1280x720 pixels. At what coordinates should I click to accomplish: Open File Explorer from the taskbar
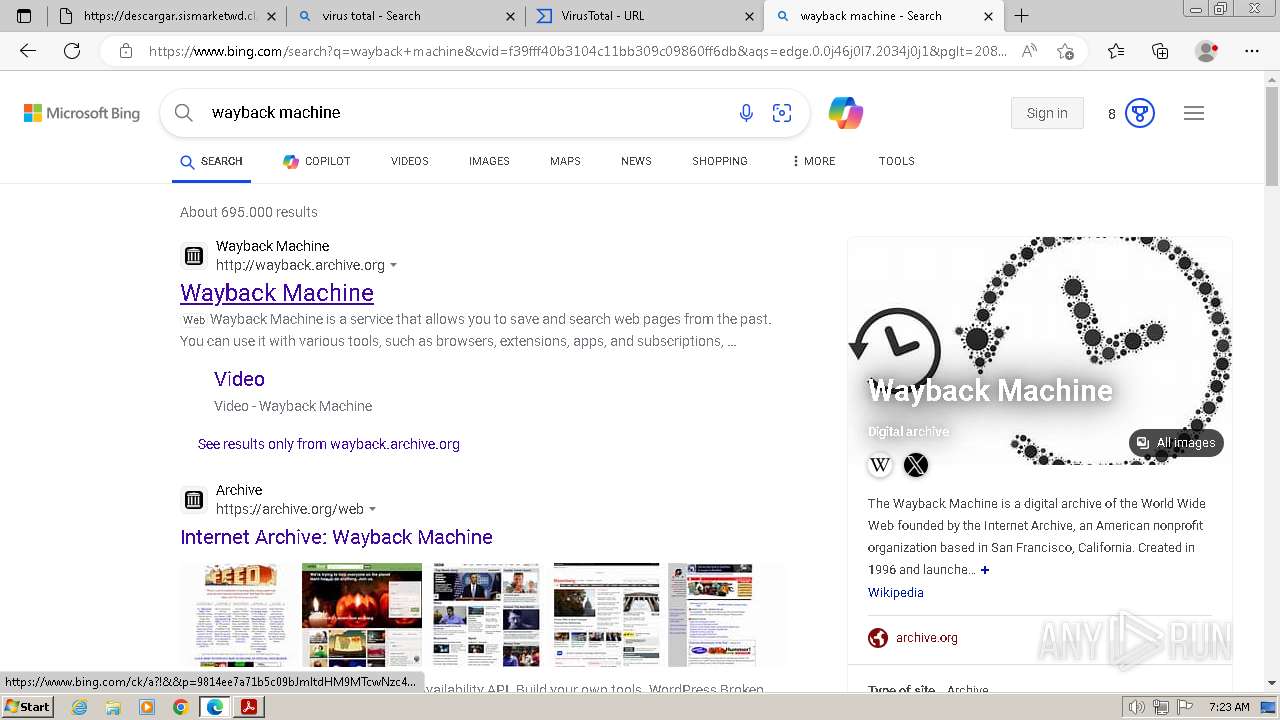point(113,707)
